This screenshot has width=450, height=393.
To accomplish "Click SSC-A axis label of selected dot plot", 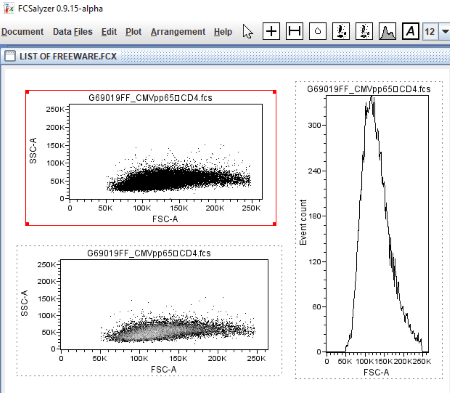I will click(33, 151).
